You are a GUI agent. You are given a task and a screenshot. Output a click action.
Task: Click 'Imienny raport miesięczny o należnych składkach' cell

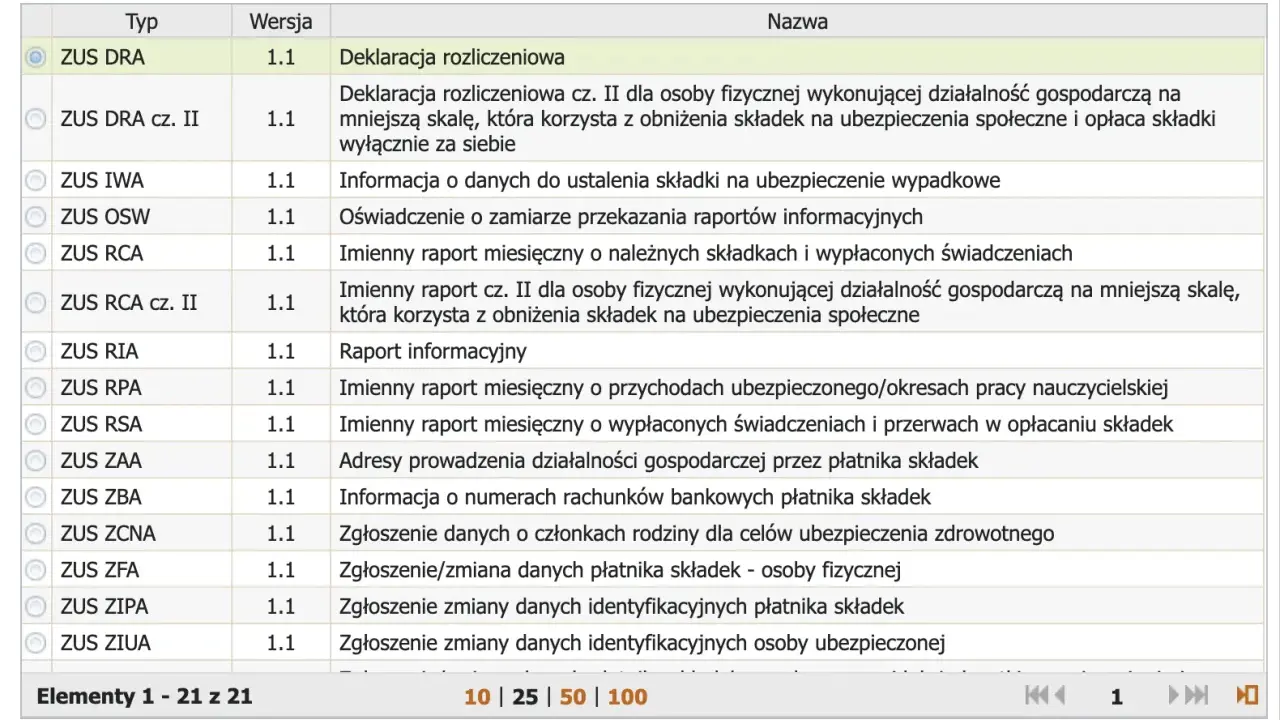click(x=797, y=254)
